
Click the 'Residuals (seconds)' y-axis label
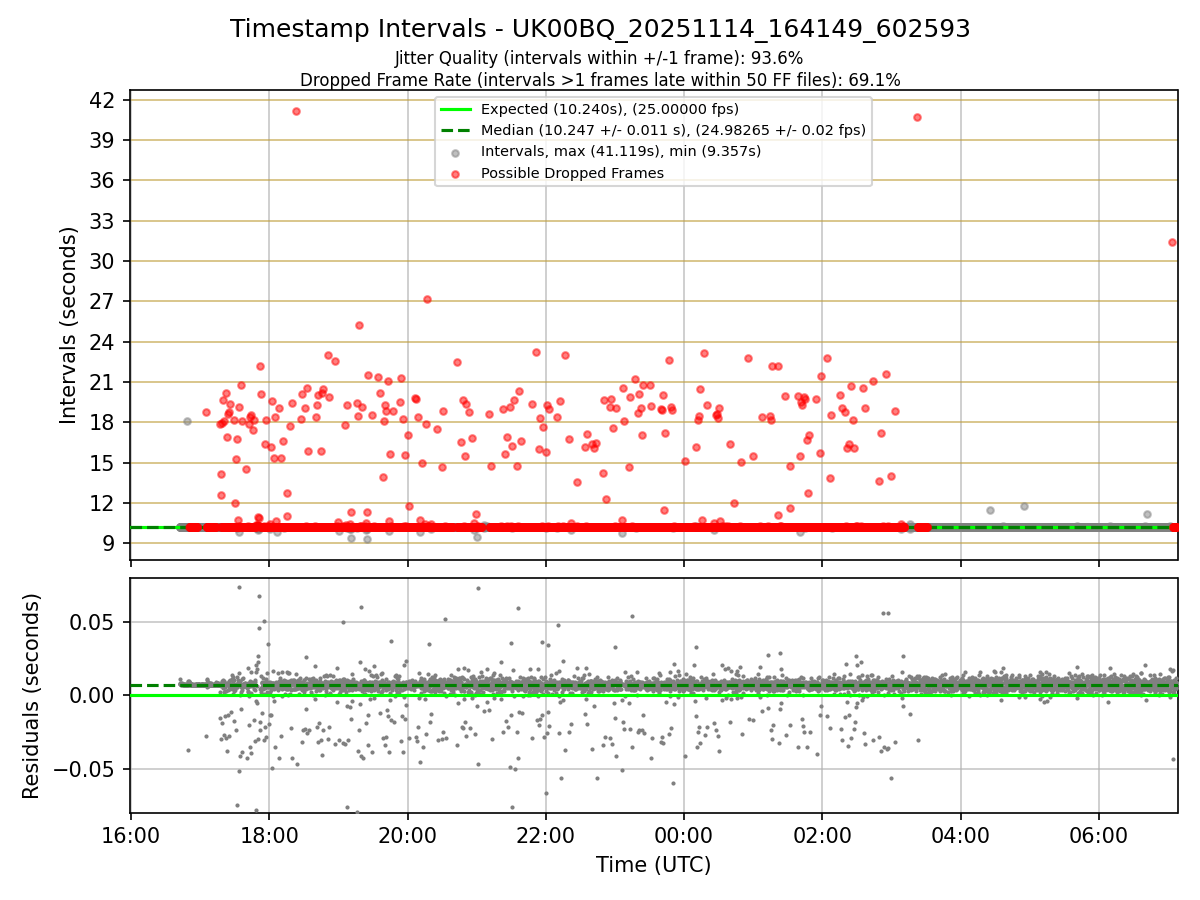[x=32, y=696]
